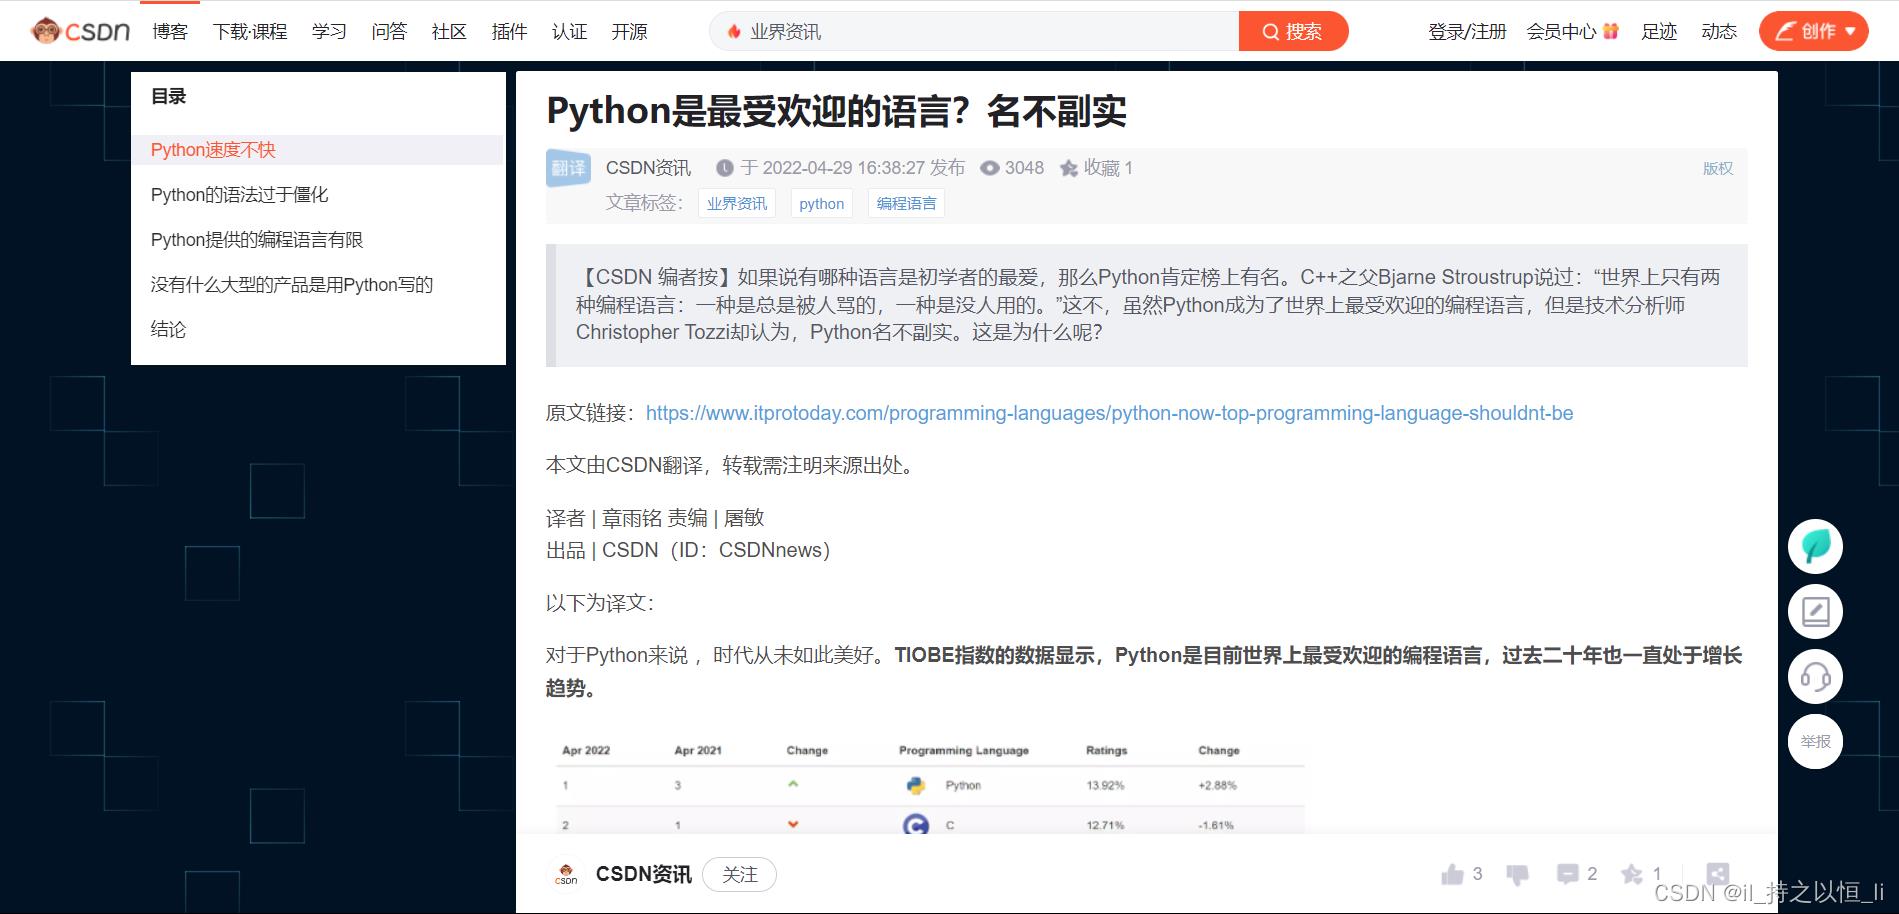
Task: Click the flame icon in search box
Action: 734,32
